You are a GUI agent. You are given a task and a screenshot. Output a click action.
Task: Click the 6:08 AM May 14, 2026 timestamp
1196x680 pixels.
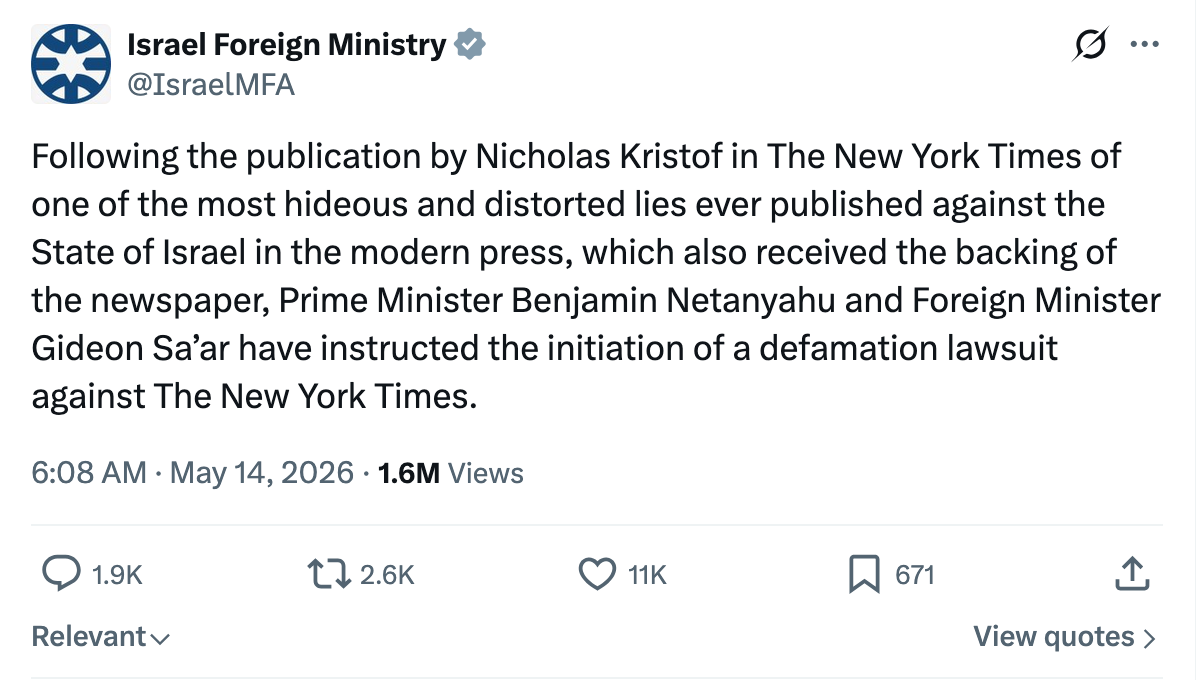click(x=192, y=473)
